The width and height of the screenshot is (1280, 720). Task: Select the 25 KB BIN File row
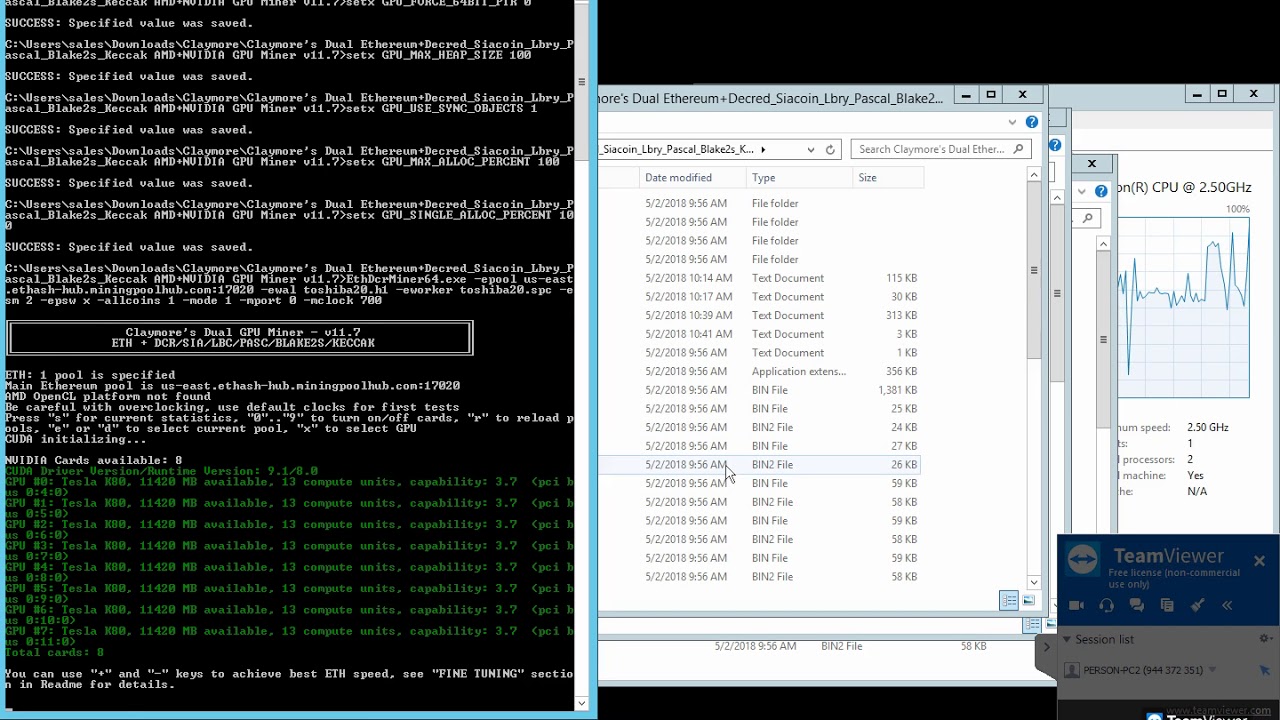click(760, 409)
